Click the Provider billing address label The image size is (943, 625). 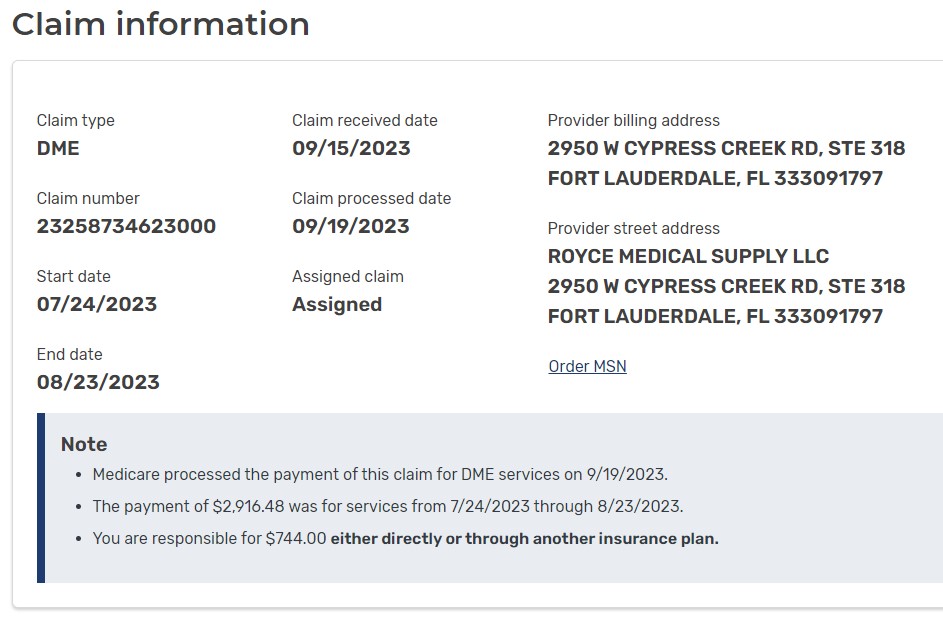click(633, 120)
